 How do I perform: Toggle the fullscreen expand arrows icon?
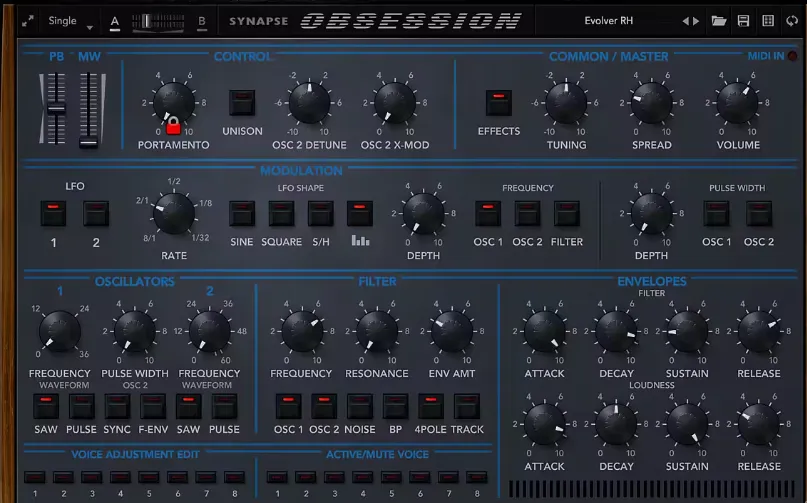click(28, 21)
